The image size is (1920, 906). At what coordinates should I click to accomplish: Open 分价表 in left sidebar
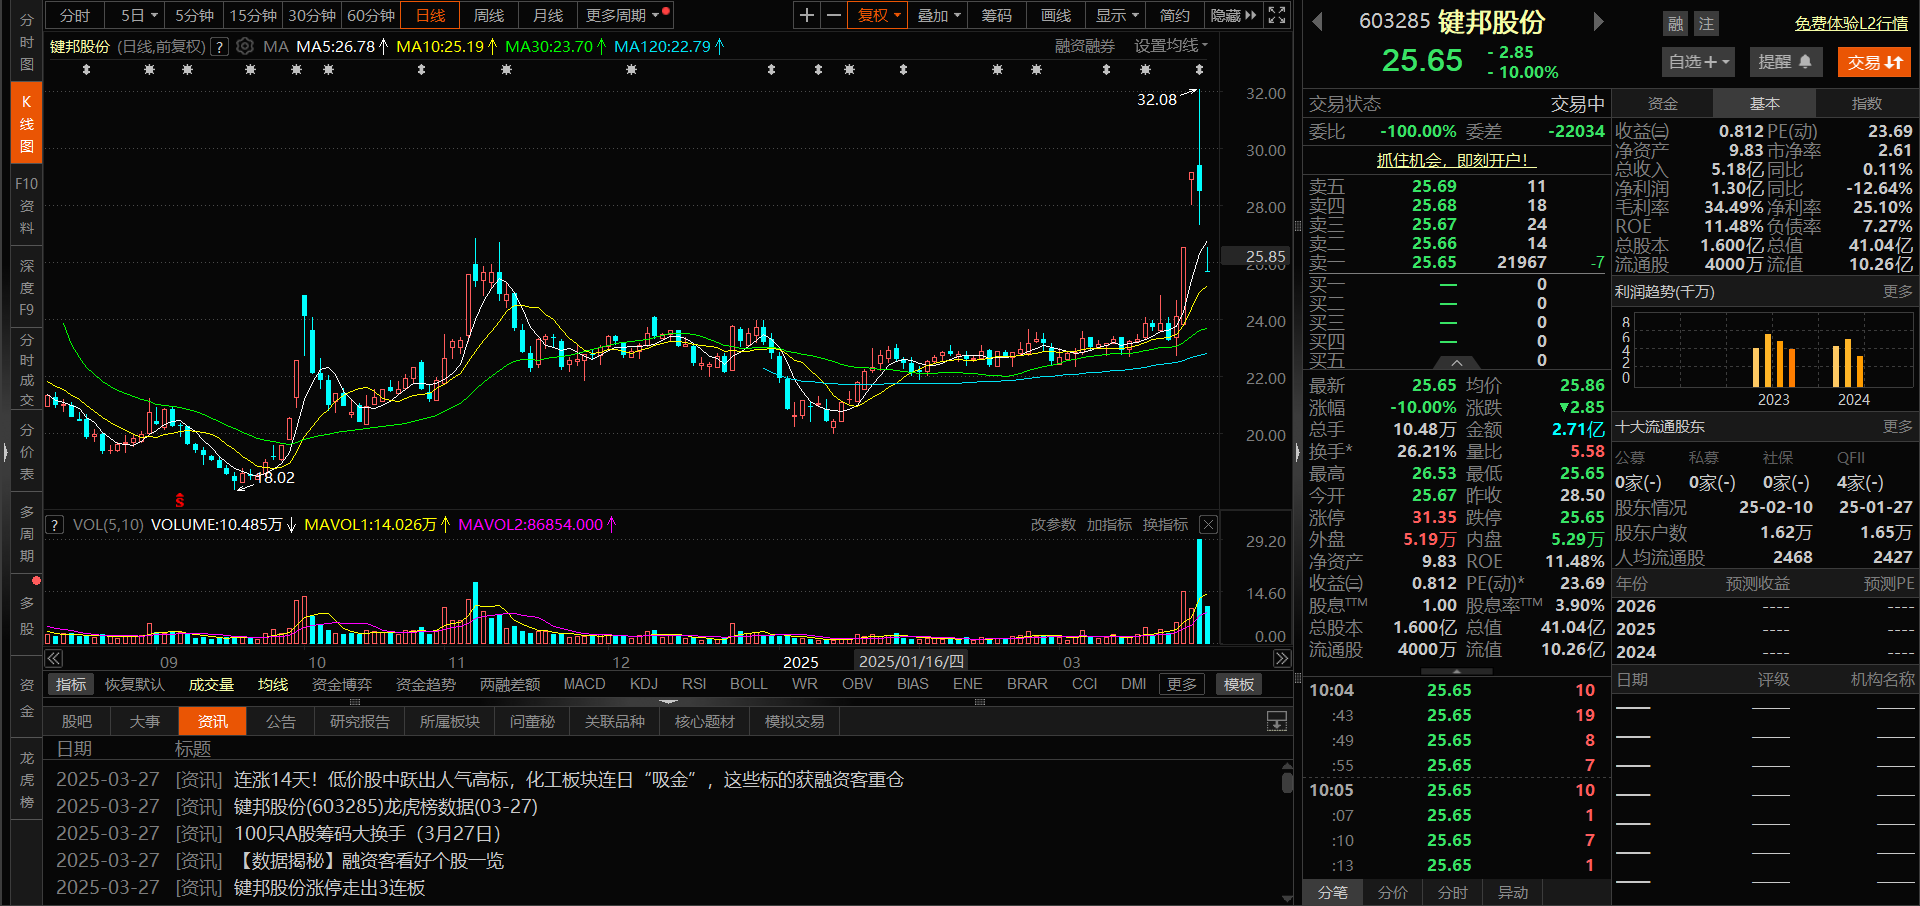27,452
